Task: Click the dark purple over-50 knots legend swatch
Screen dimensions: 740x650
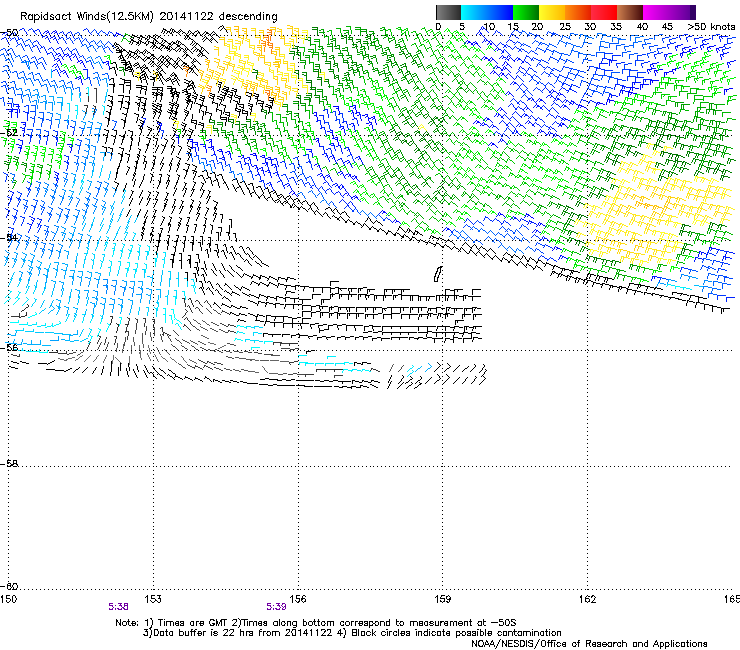Action: point(692,12)
